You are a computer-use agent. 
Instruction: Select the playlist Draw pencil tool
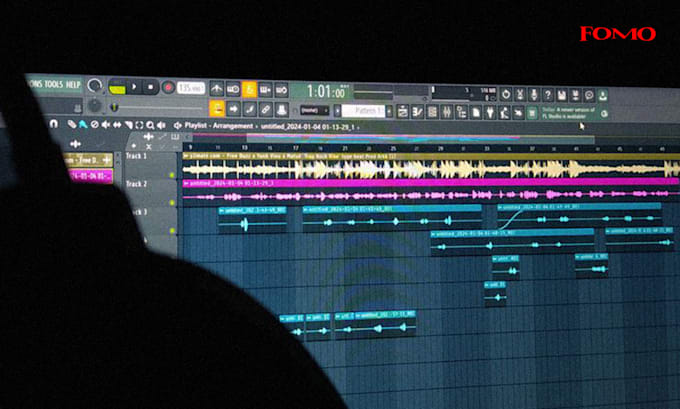point(72,124)
